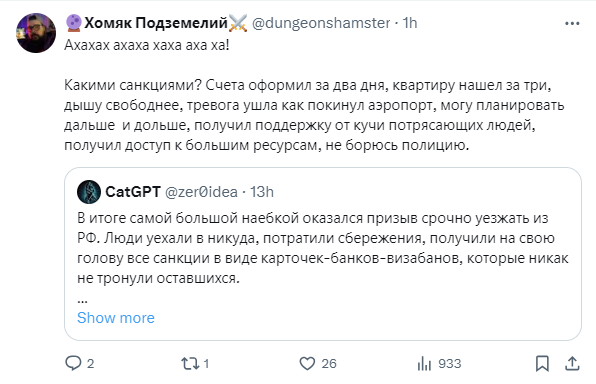Image resolution: width=596 pixels, height=384 pixels.
Task: Bookmark this tweet
Action: pos(542,363)
